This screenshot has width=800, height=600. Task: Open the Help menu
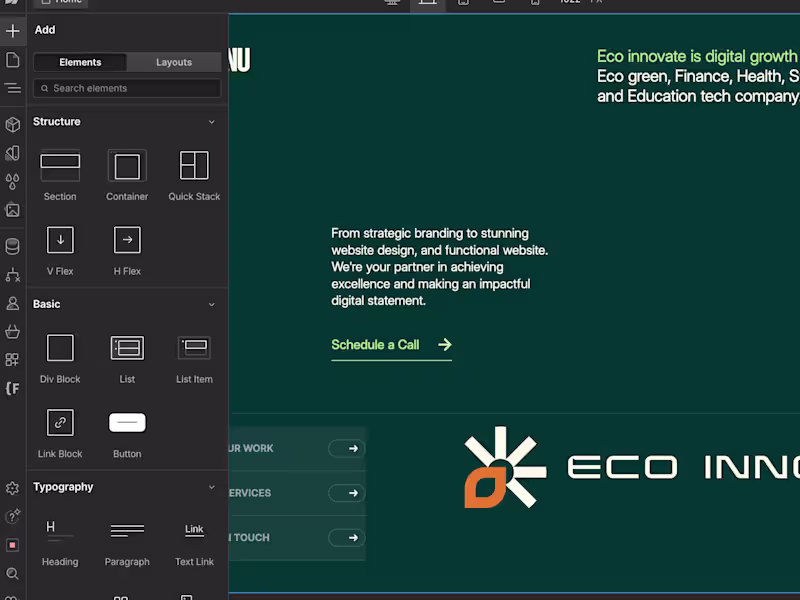coord(13,516)
